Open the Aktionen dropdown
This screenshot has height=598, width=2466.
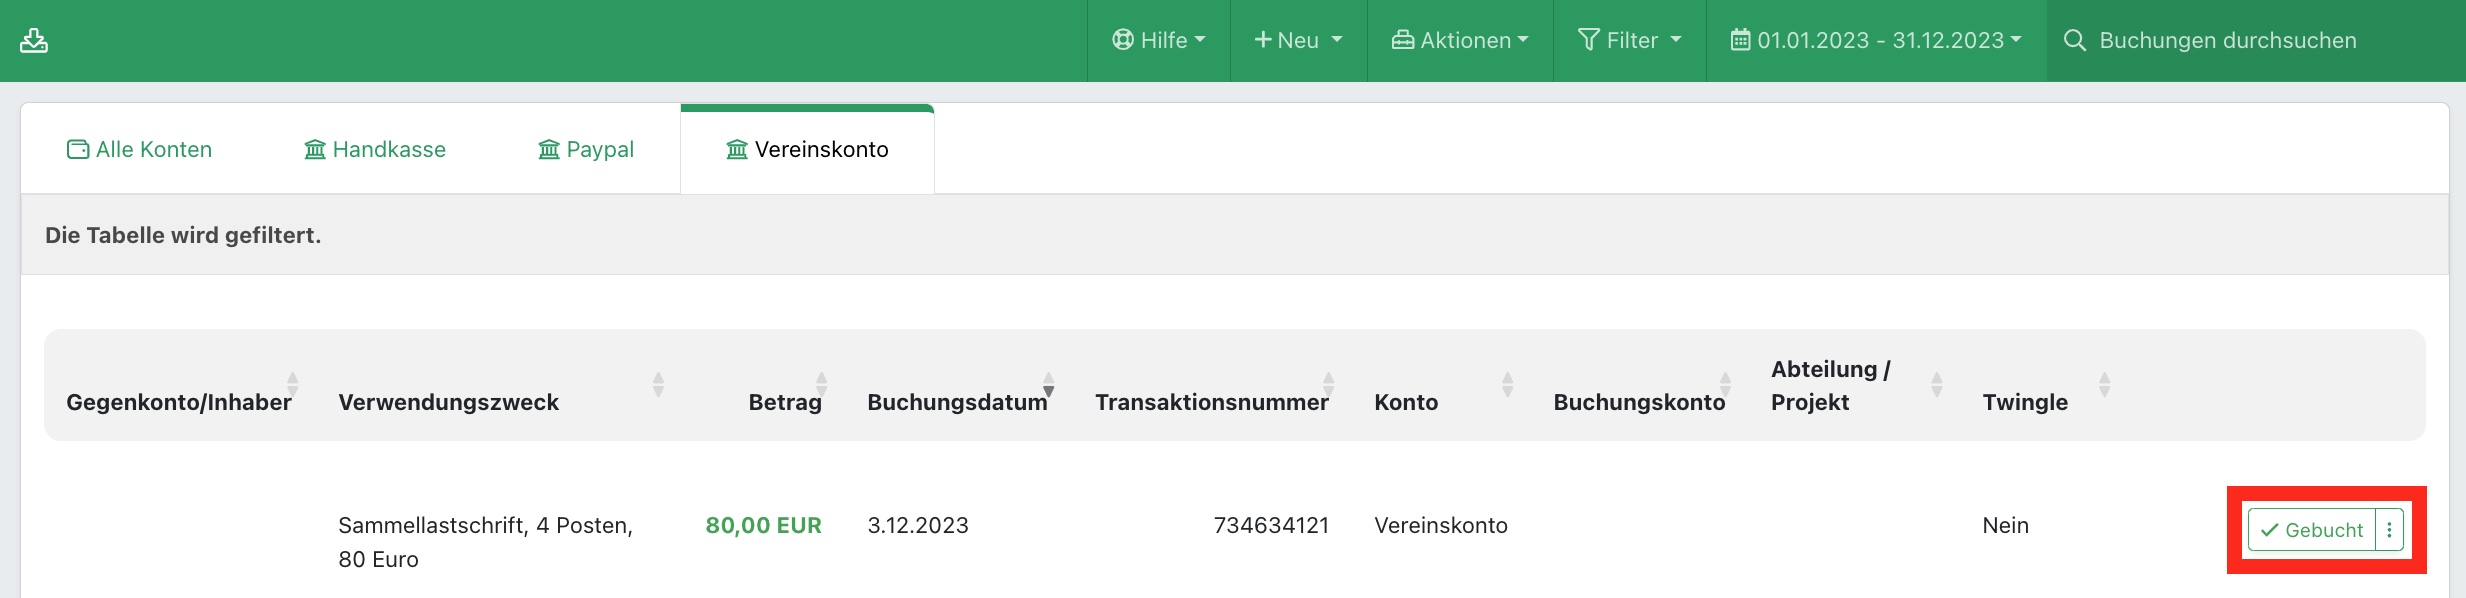1460,40
